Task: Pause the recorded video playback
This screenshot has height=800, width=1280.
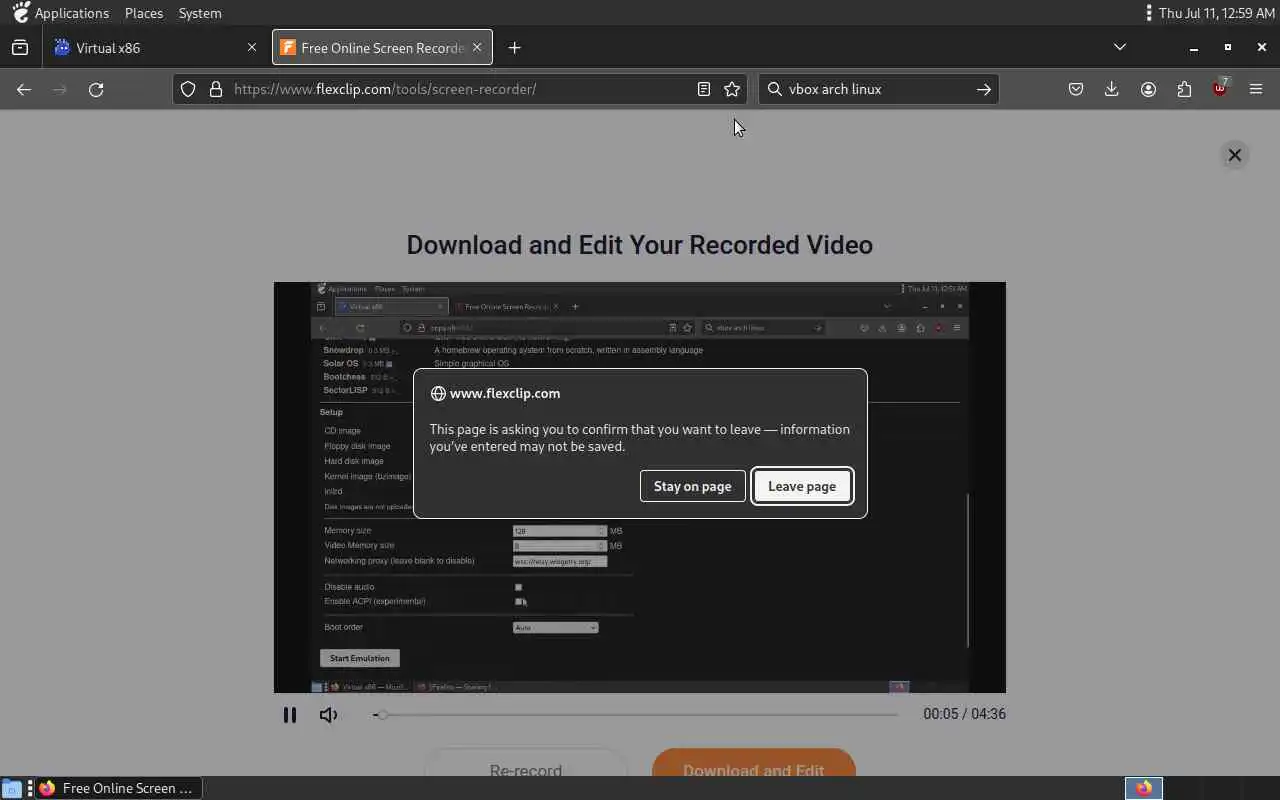Action: (289, 715)
